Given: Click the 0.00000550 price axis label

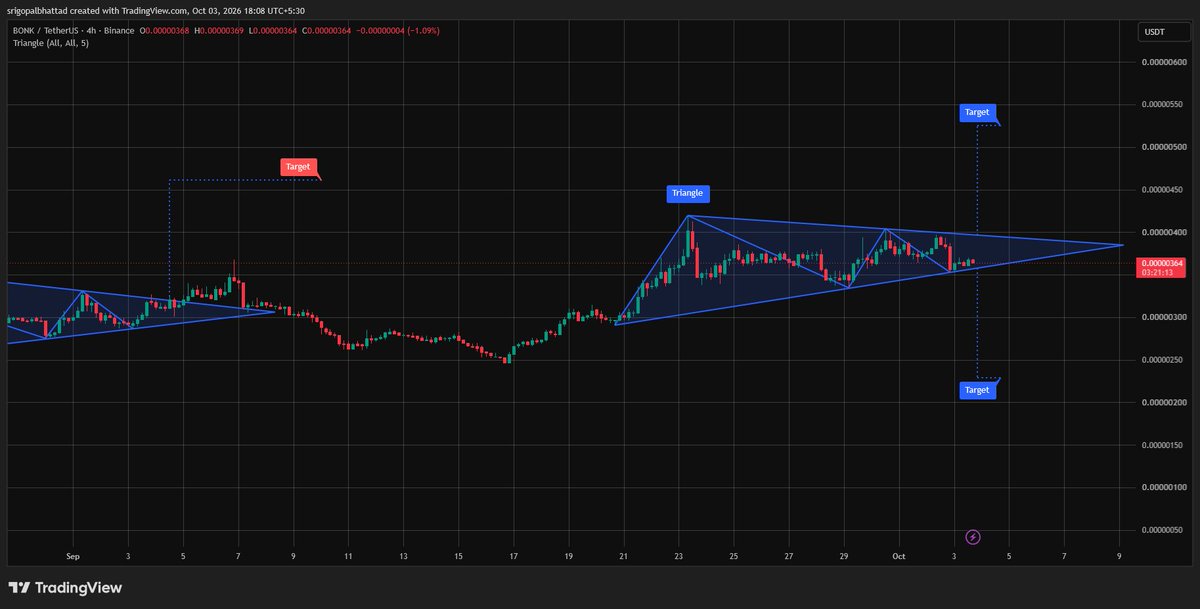Looking at the screenshot, I should tap(1163, 104).
